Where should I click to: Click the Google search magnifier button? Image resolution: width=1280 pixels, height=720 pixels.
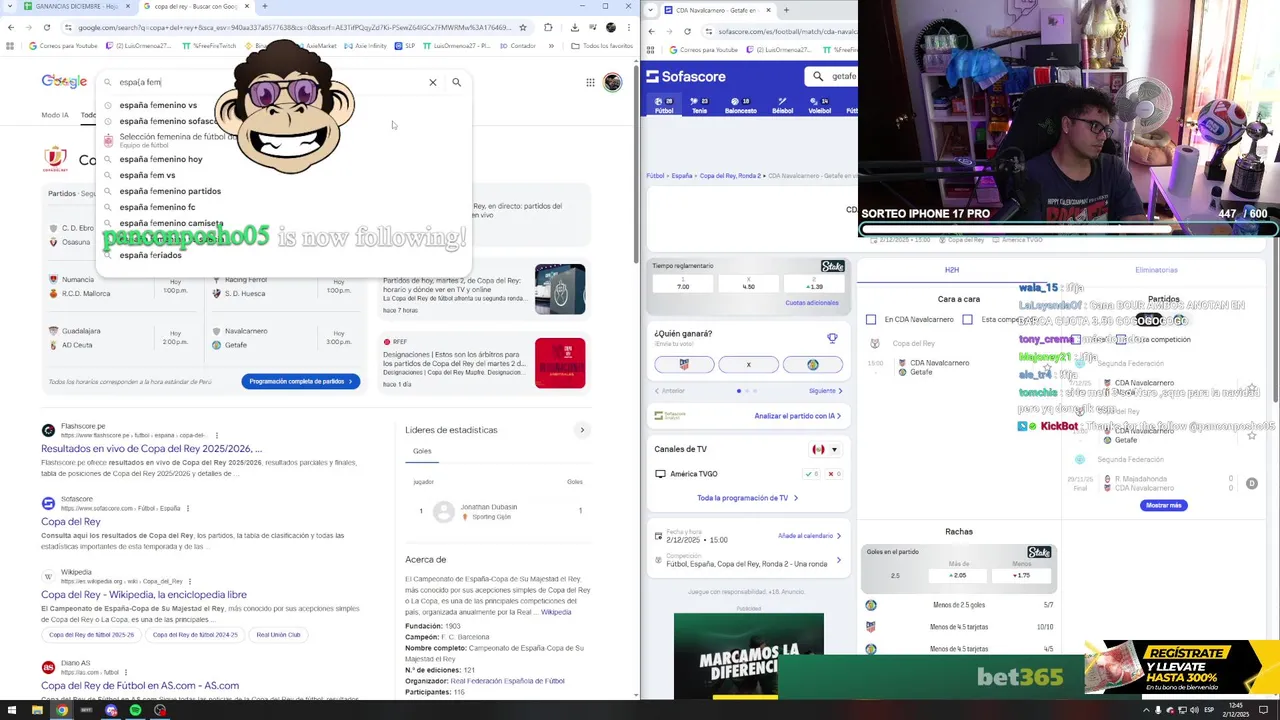pos(456,82)
